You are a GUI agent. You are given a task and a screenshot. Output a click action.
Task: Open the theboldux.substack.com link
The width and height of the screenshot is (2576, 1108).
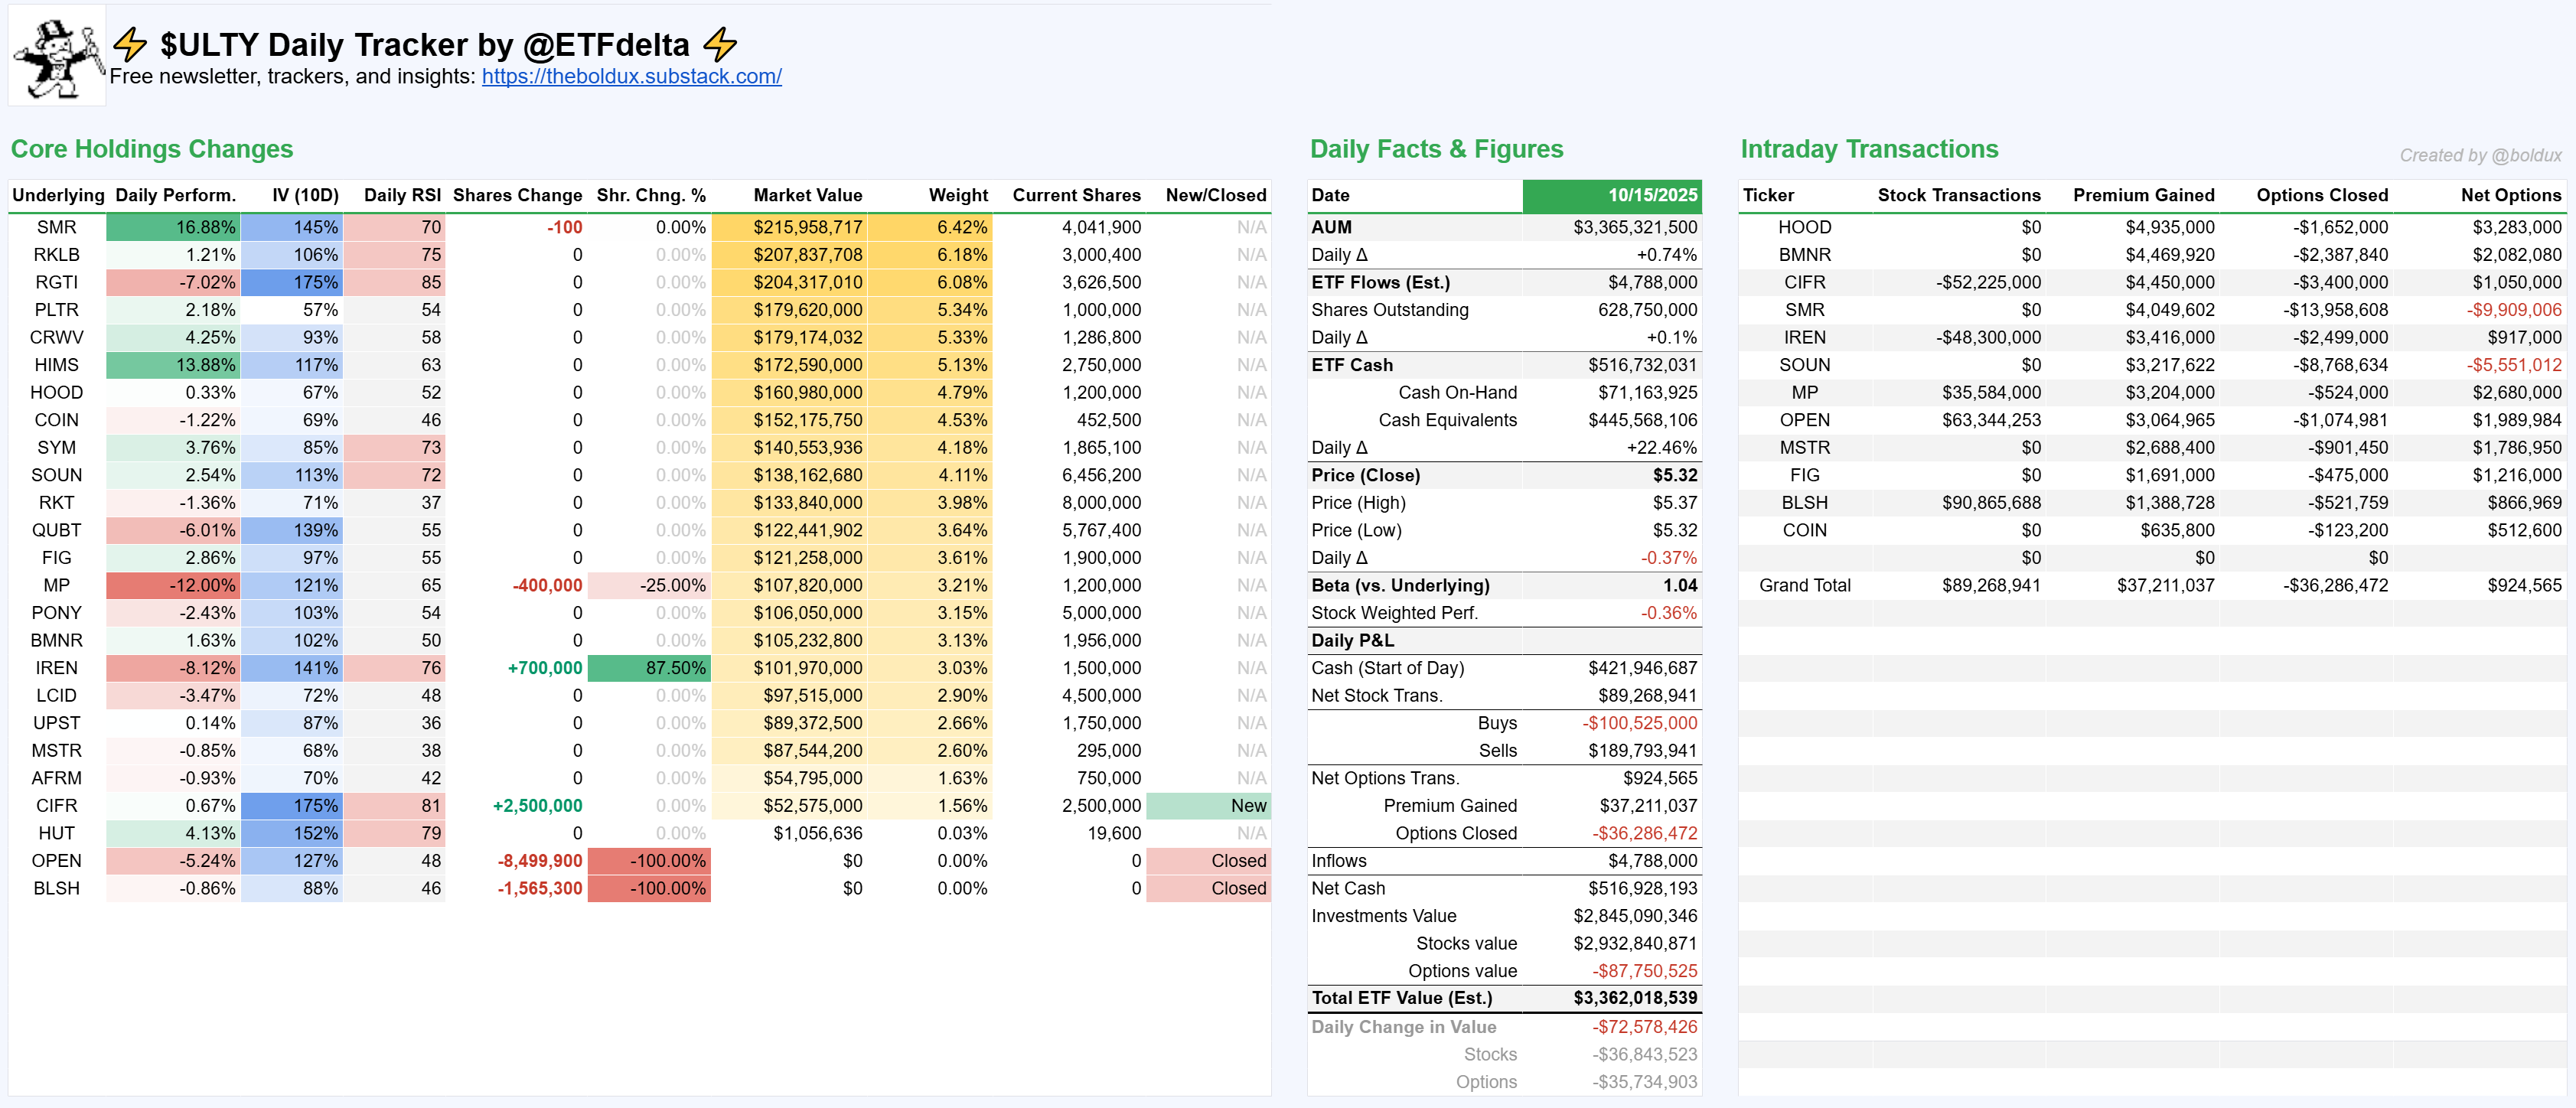(631, 77)
